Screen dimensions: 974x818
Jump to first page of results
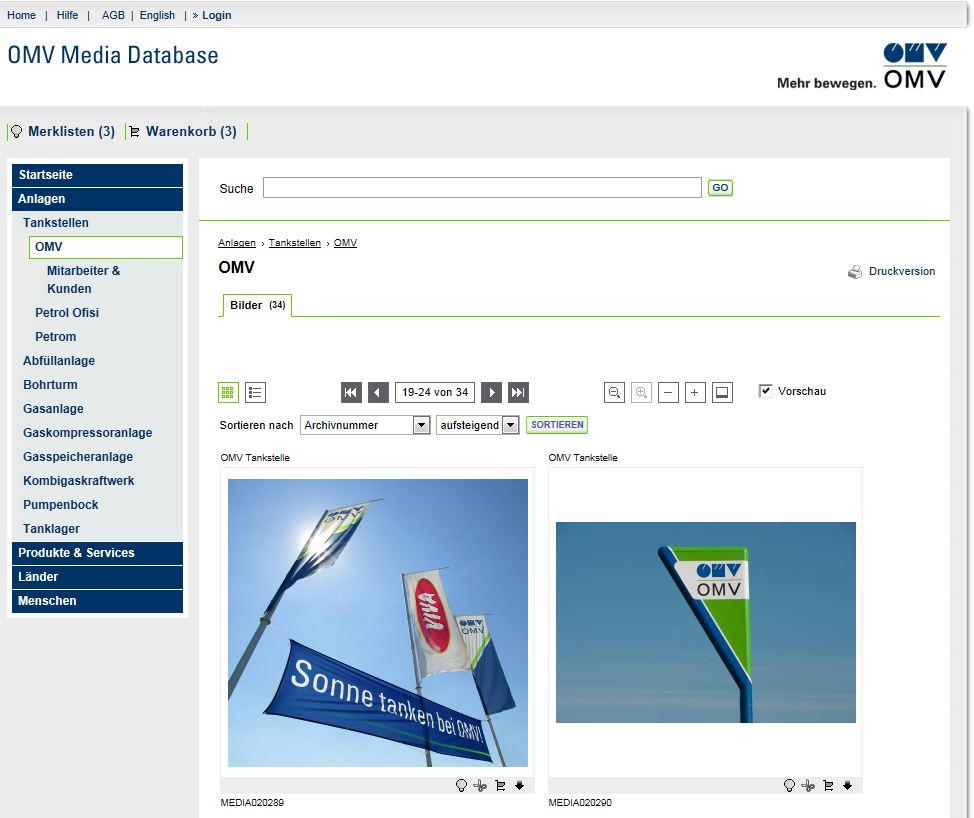pos(351,393)
